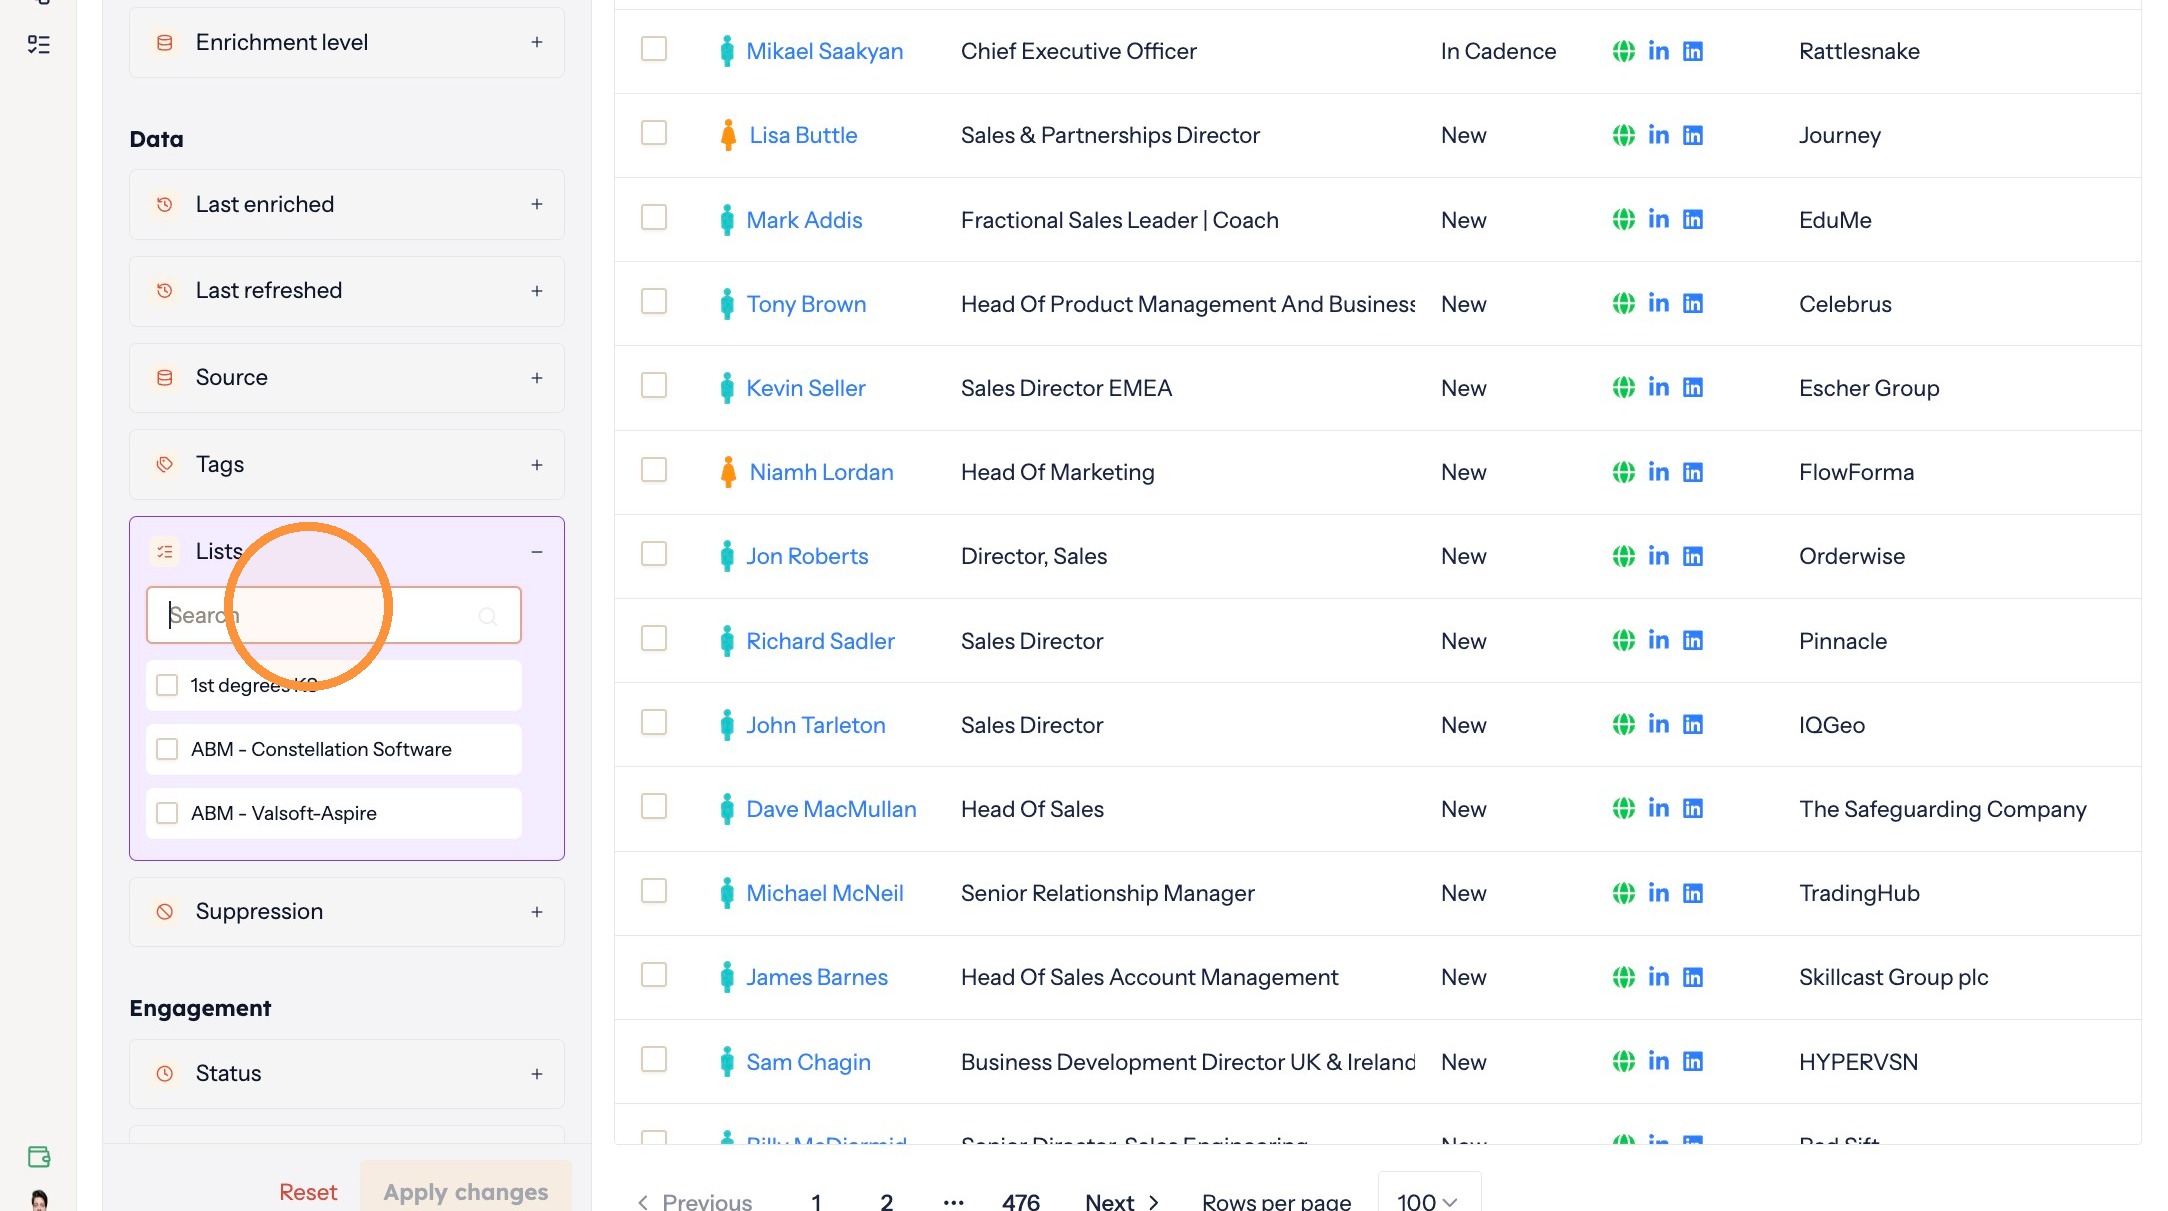Open Tony Brown's contact profile
Viewport: 2168px width, 1211px height.
click(x=806, y=304)
